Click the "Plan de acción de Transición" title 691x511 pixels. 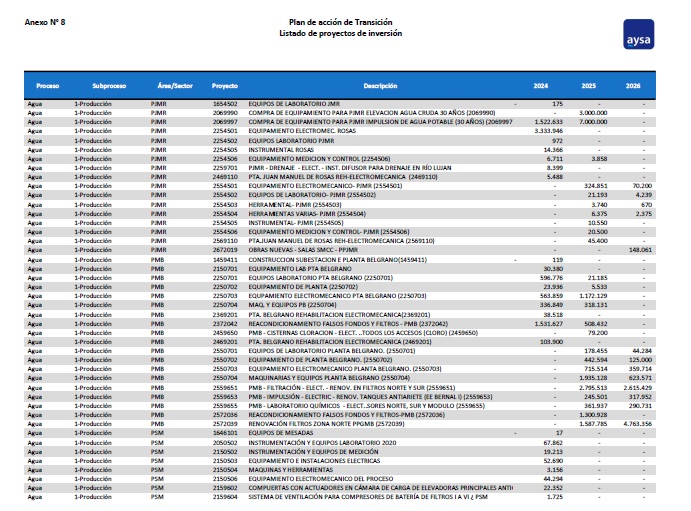(340, 21)
